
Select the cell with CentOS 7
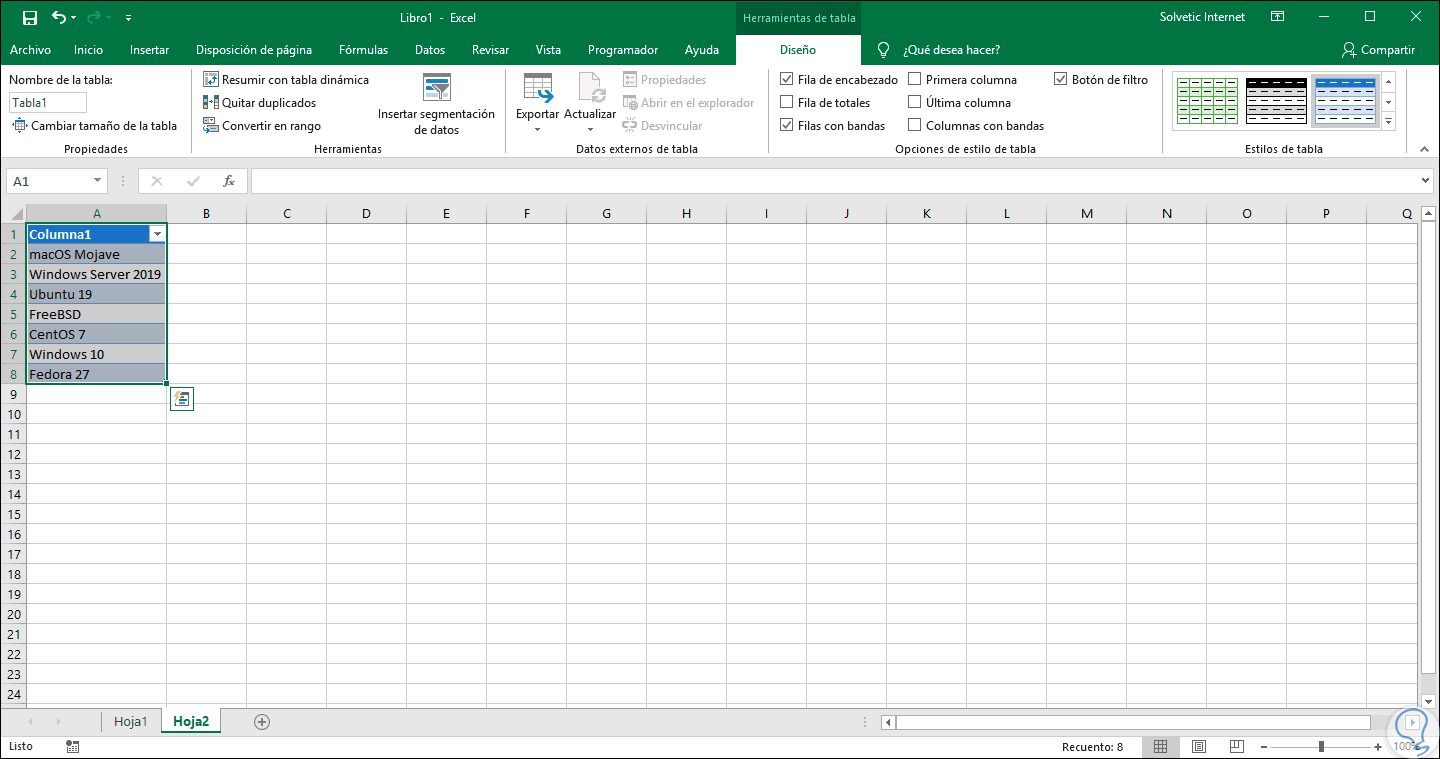coord(96,334)
